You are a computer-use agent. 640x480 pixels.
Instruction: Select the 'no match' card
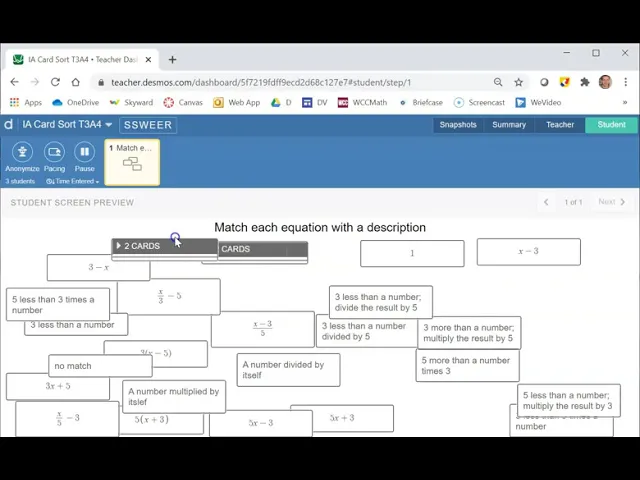[100, 366]
